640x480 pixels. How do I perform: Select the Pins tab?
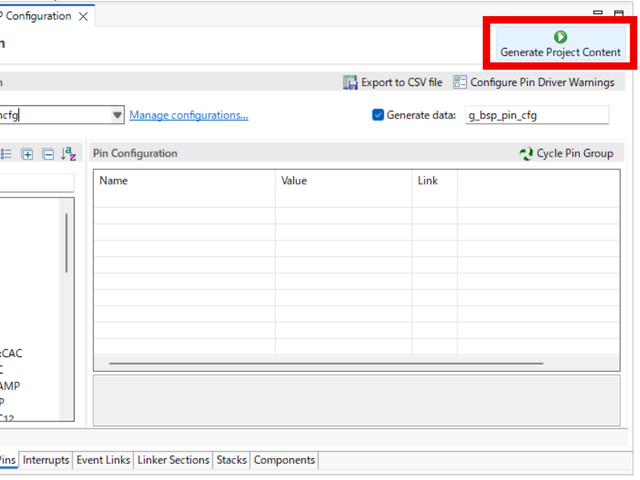8,460
